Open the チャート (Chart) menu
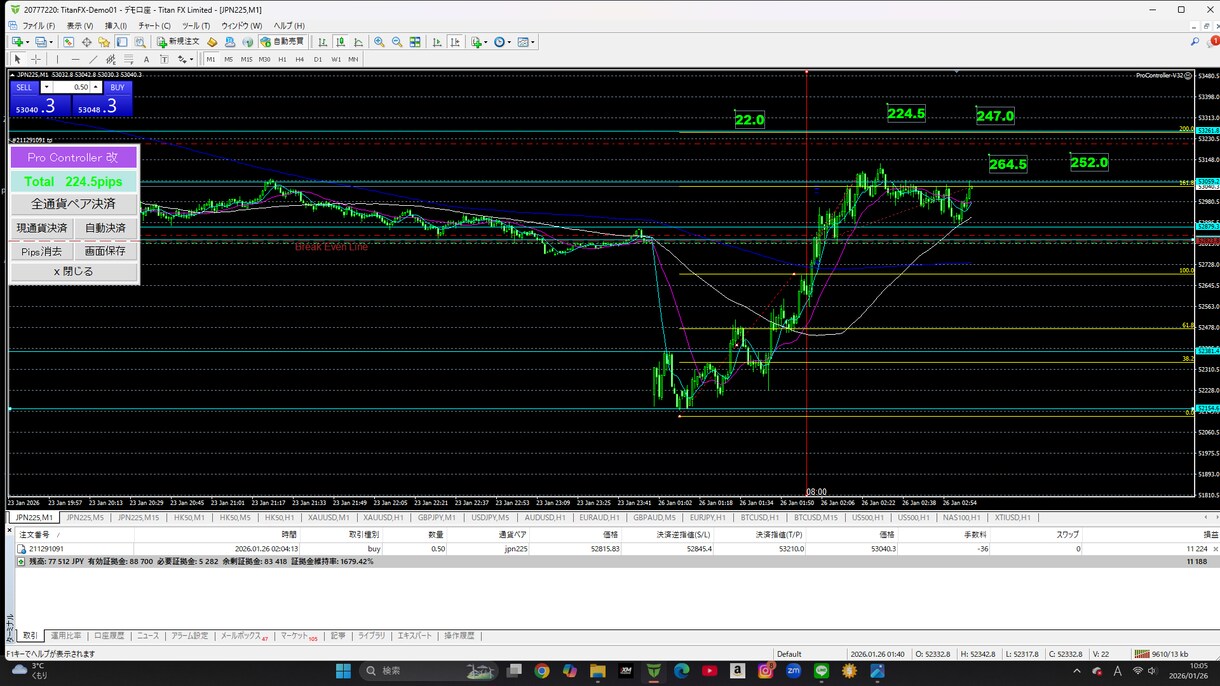 pyautogui.click(x=154, y=26)
